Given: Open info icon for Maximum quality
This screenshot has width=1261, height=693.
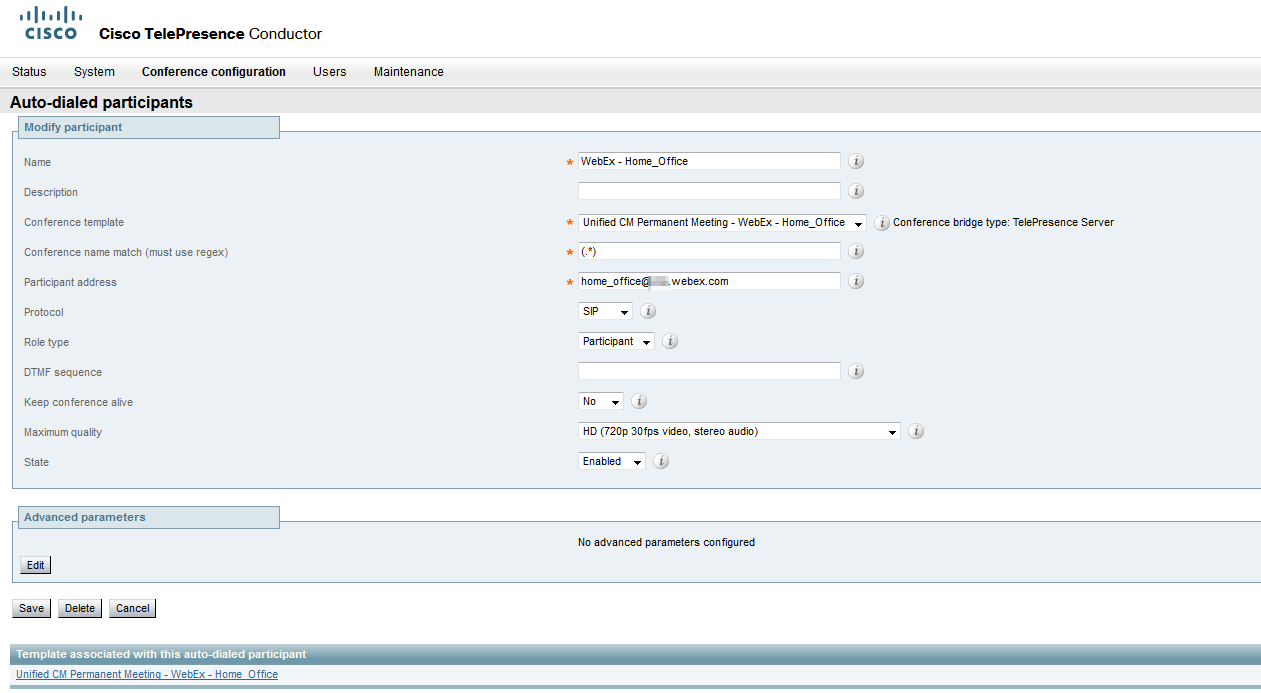Looking at the screenshot, I should point(916,431).
